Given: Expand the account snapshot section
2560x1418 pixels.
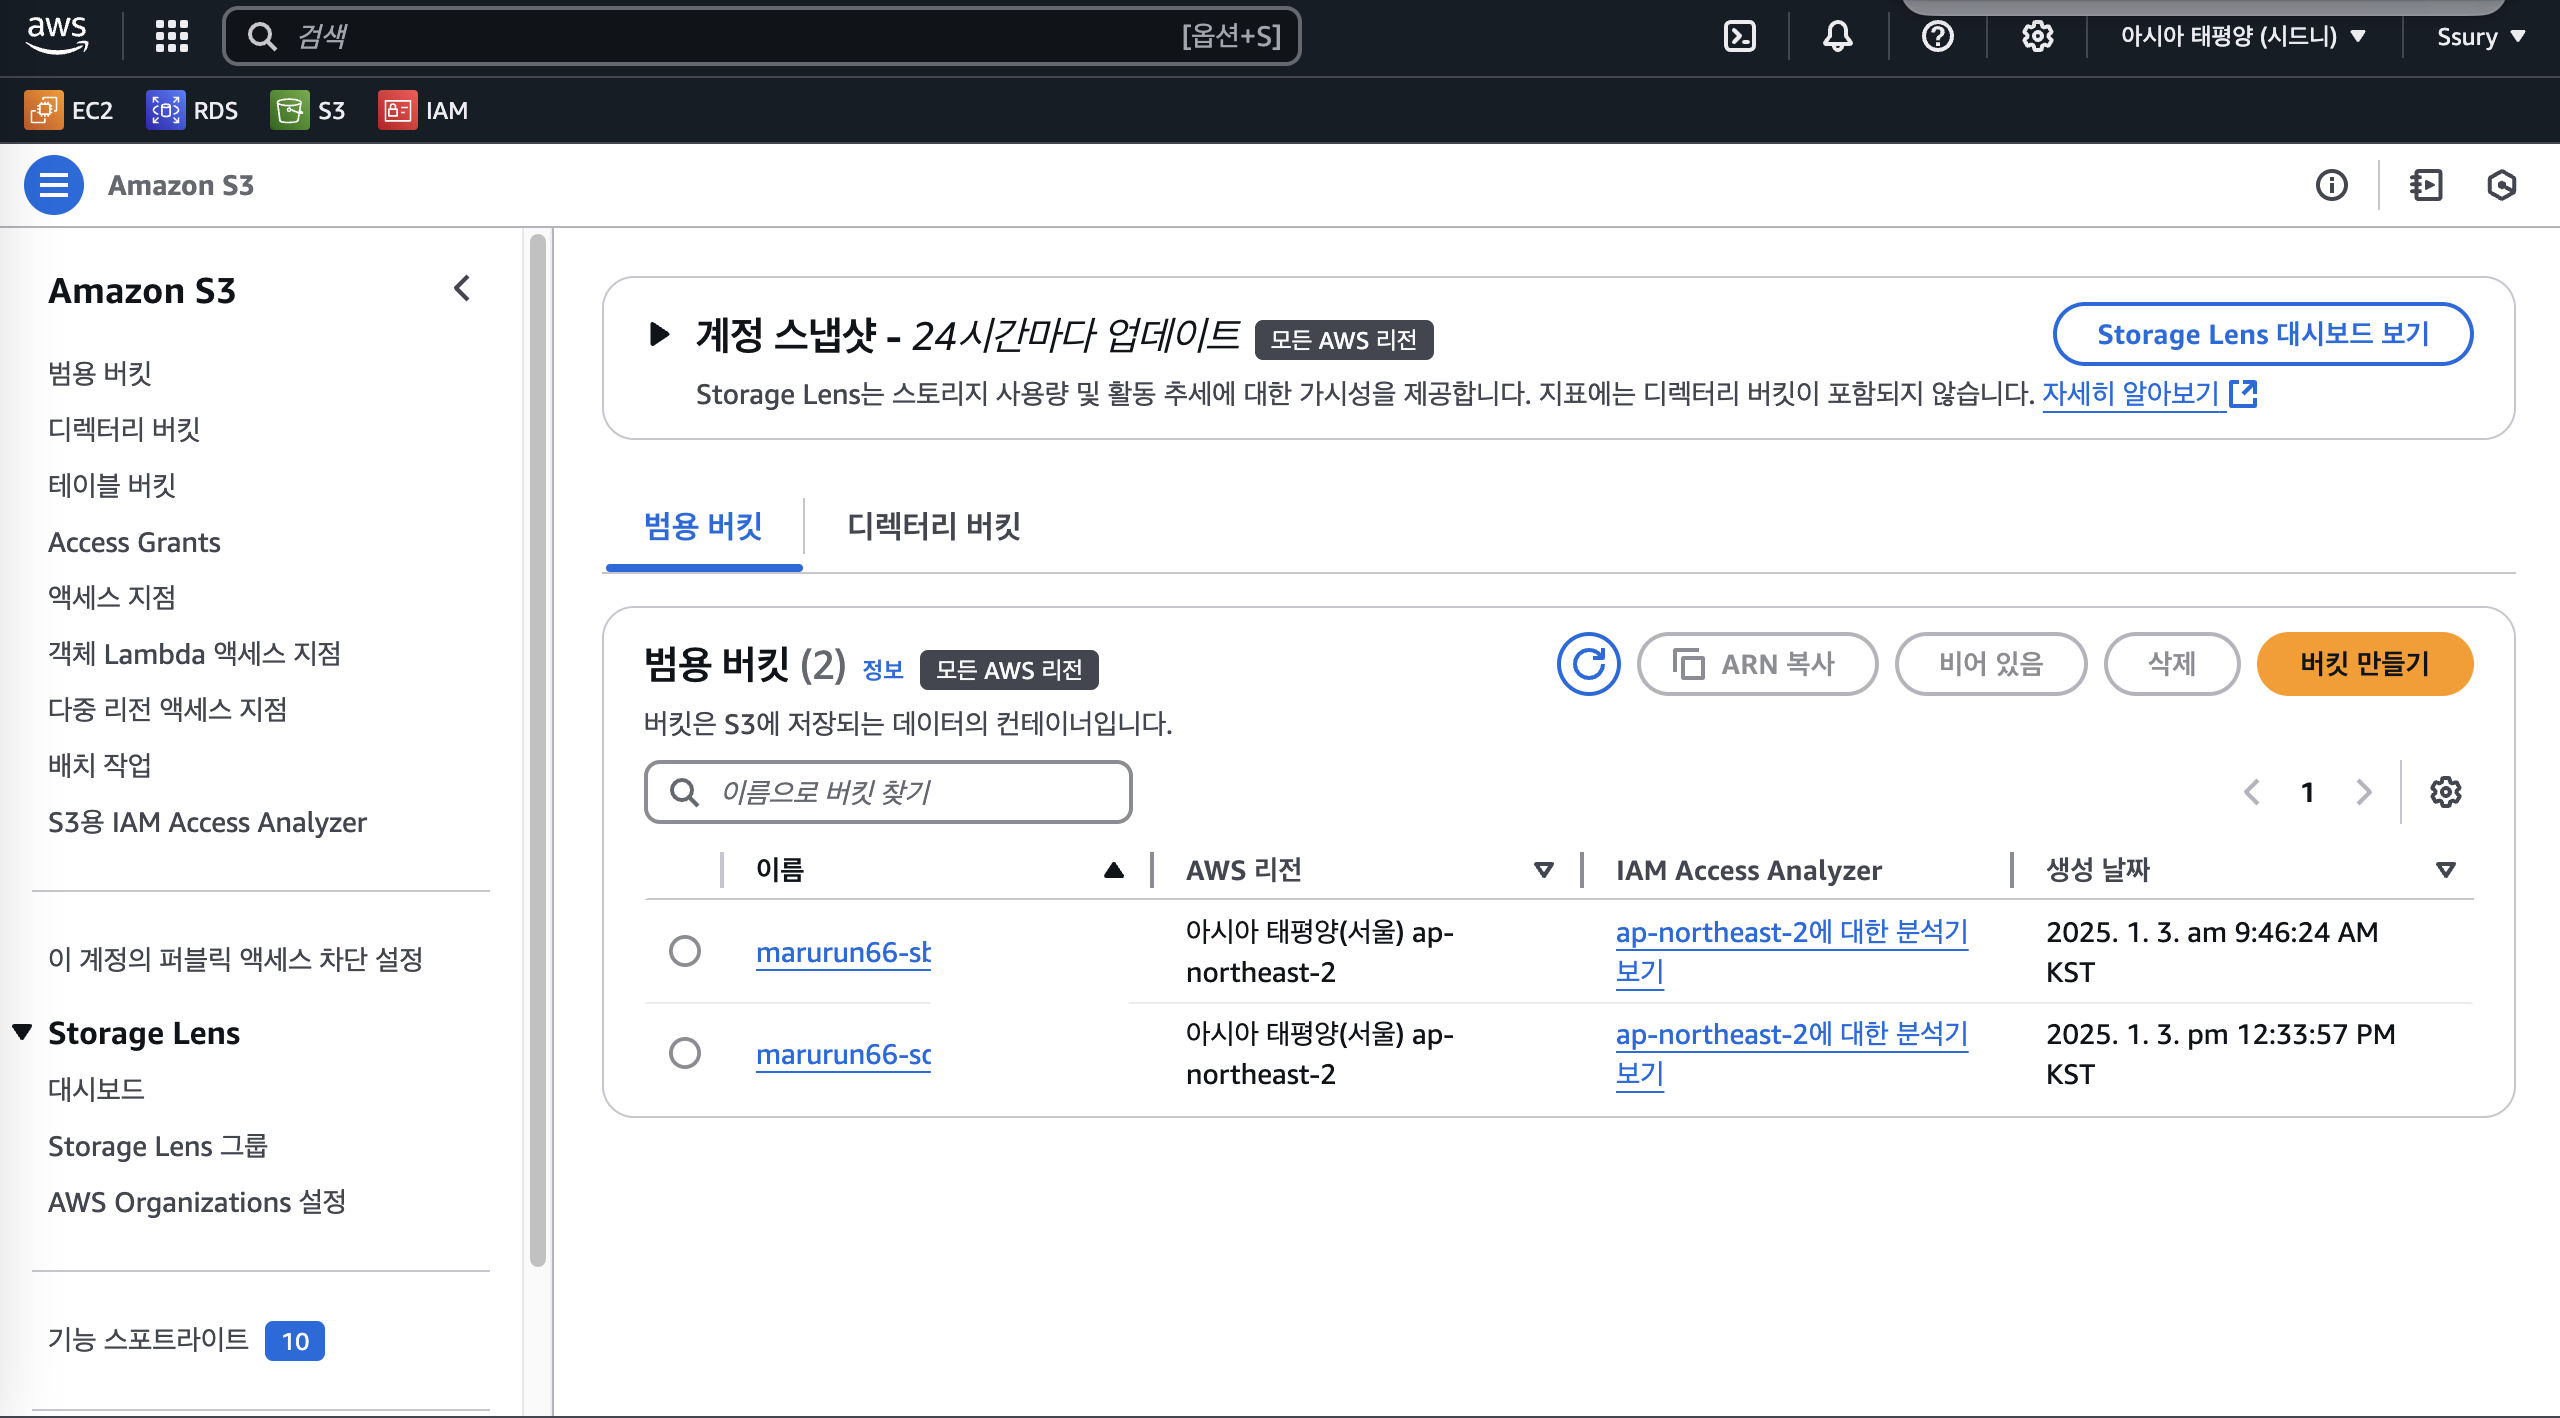Looking at the screenshot, I should [x=659, y=334].
